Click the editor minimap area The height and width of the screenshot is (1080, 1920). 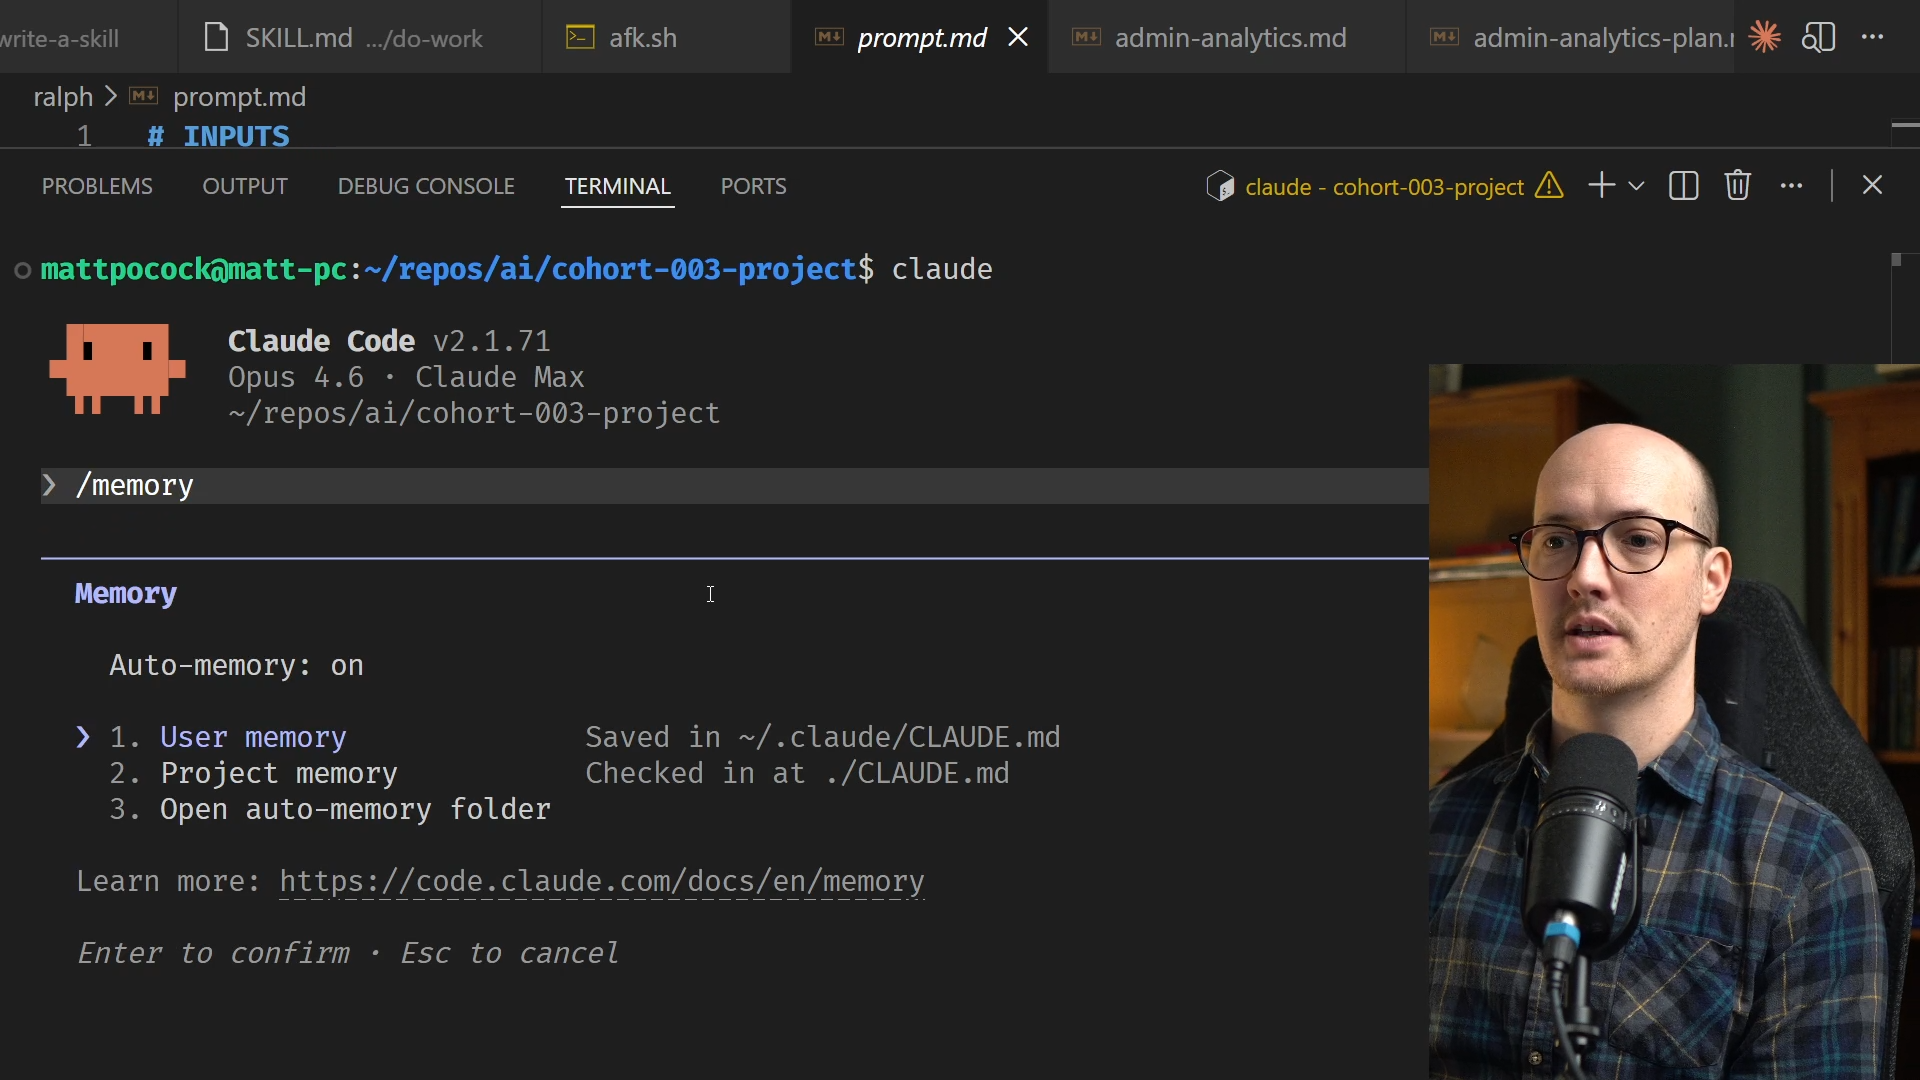pyautogui.click(x=1905, y=125)
